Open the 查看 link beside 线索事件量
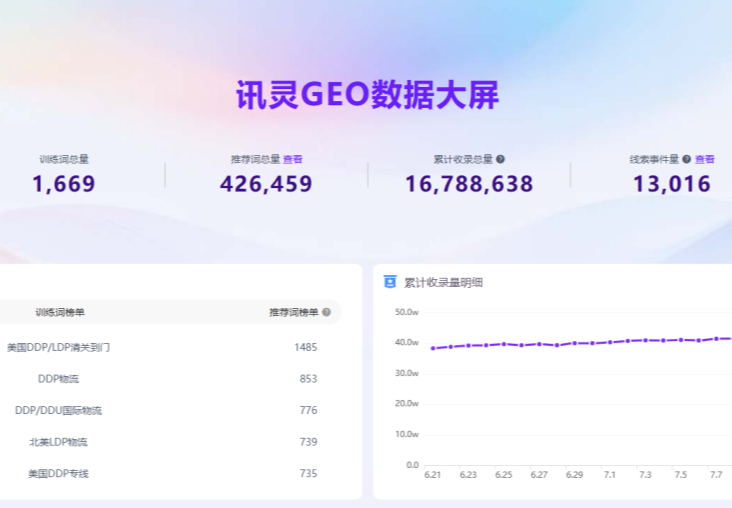 pos(704,159)
